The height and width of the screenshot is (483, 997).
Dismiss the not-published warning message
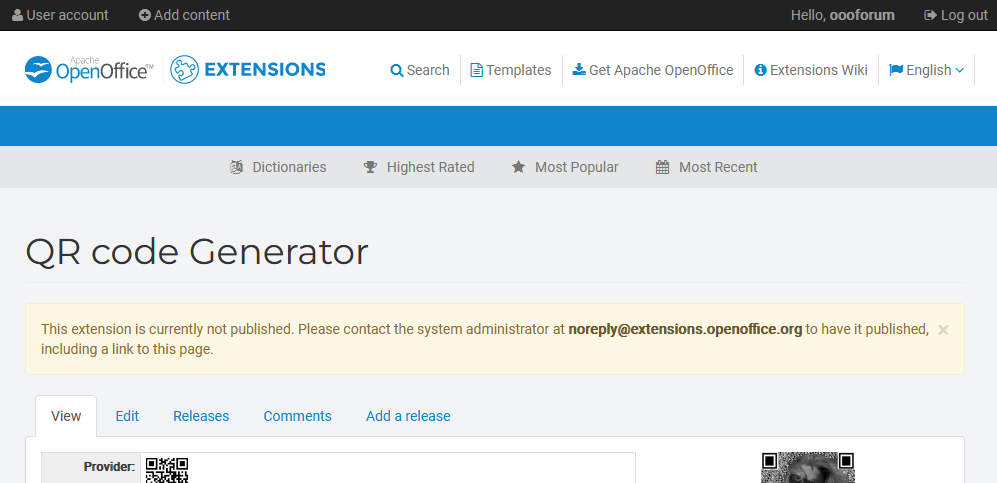tap(943, 329)
